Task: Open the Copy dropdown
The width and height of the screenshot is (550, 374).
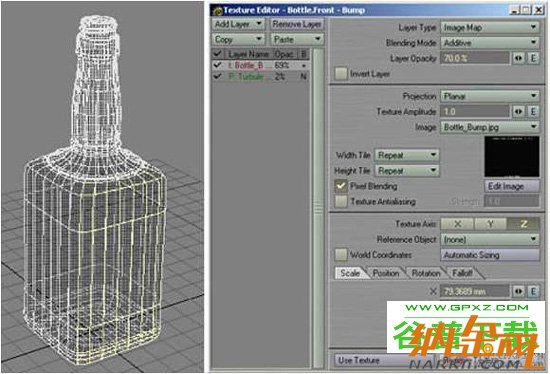Action: [238, 39]
